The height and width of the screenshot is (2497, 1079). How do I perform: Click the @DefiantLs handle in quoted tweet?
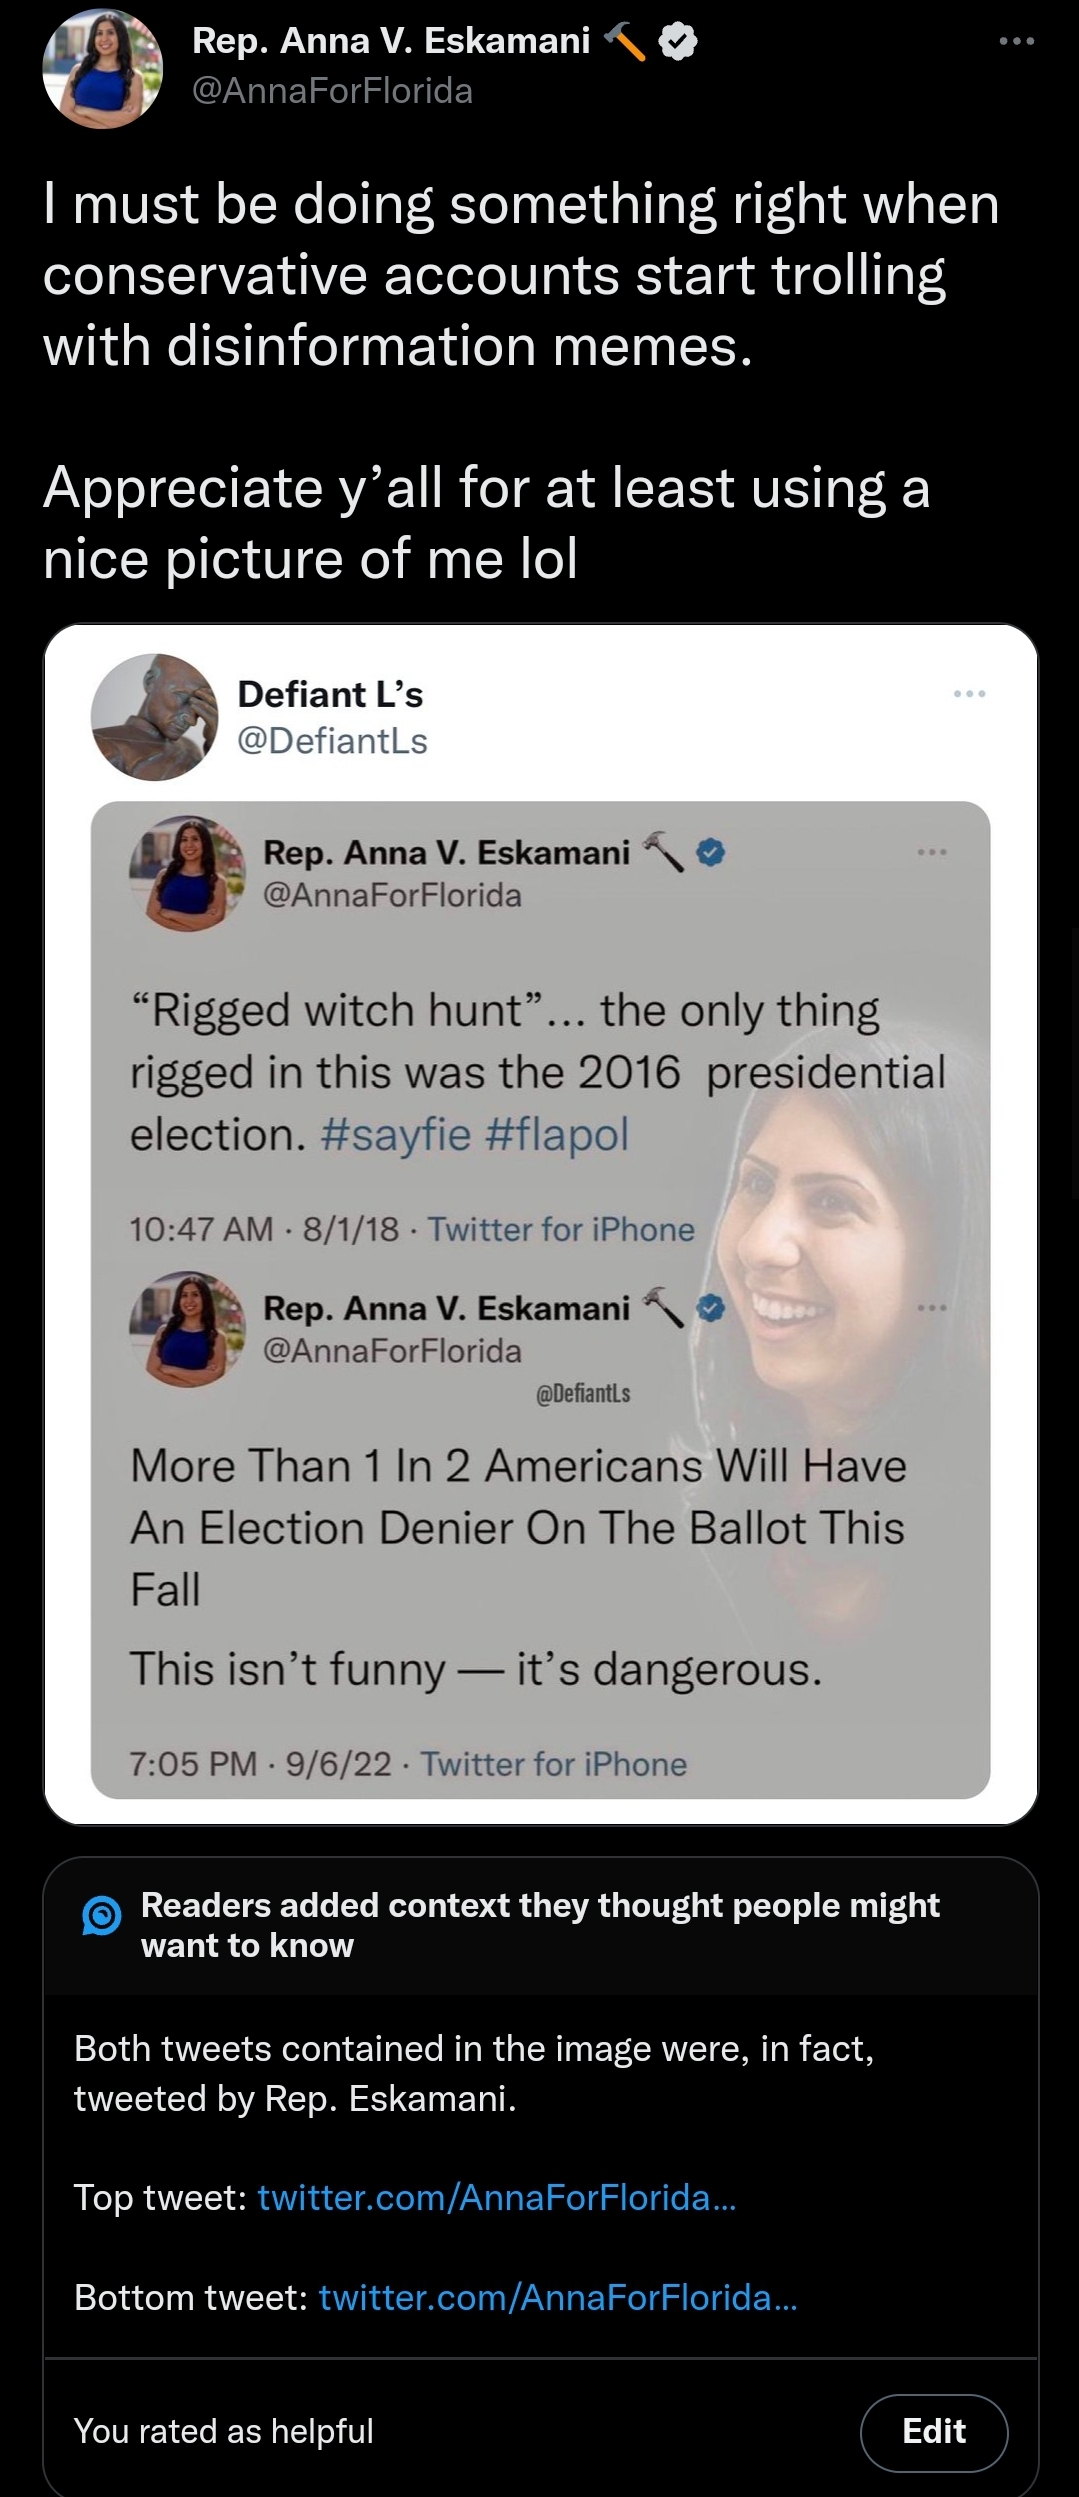(332, 741)
